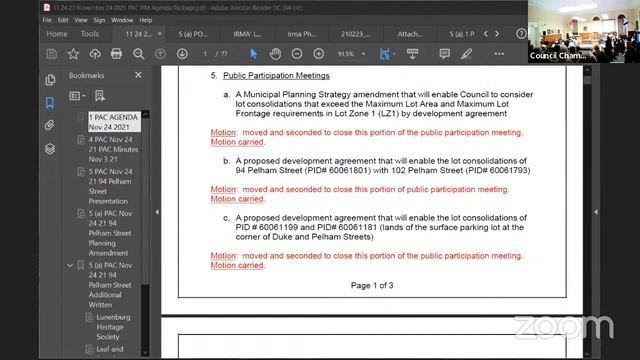
Task: Close the 11 24 2 document tab
Action: coord(160,34)
